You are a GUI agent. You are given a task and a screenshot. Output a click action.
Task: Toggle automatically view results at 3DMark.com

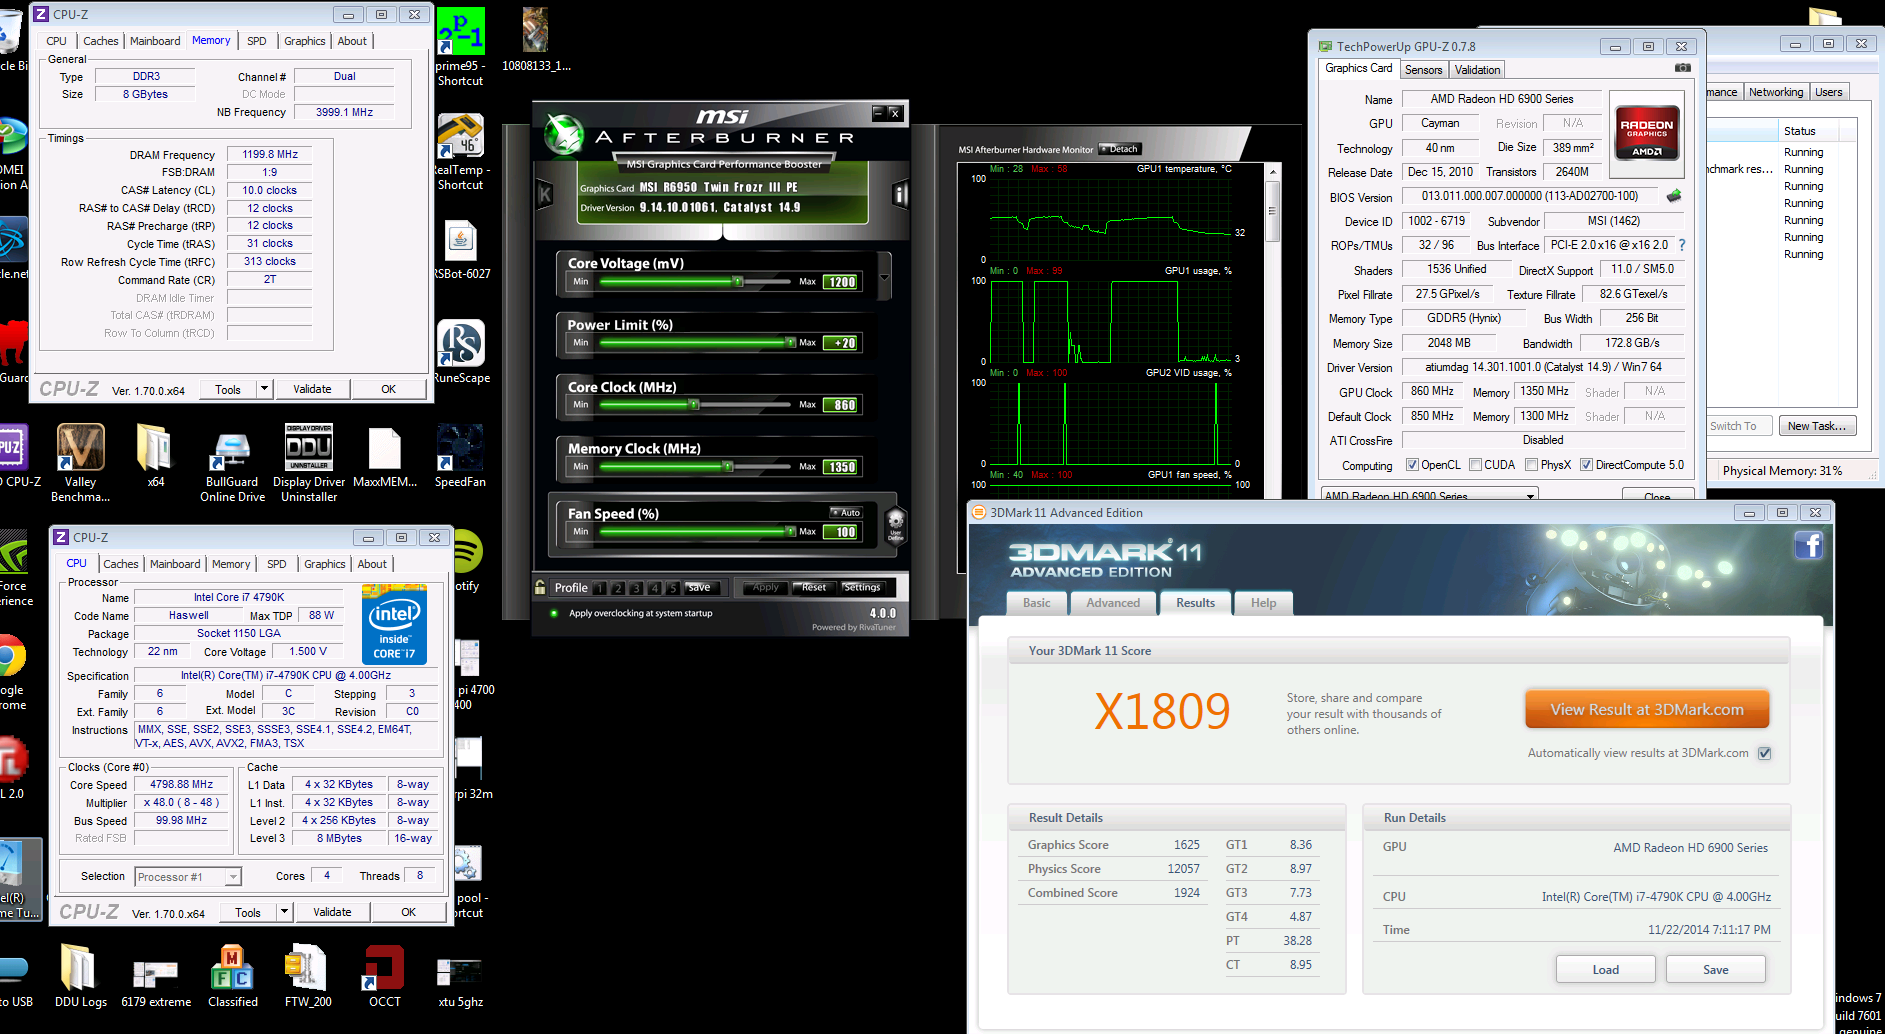click(x=1764, y=753)
